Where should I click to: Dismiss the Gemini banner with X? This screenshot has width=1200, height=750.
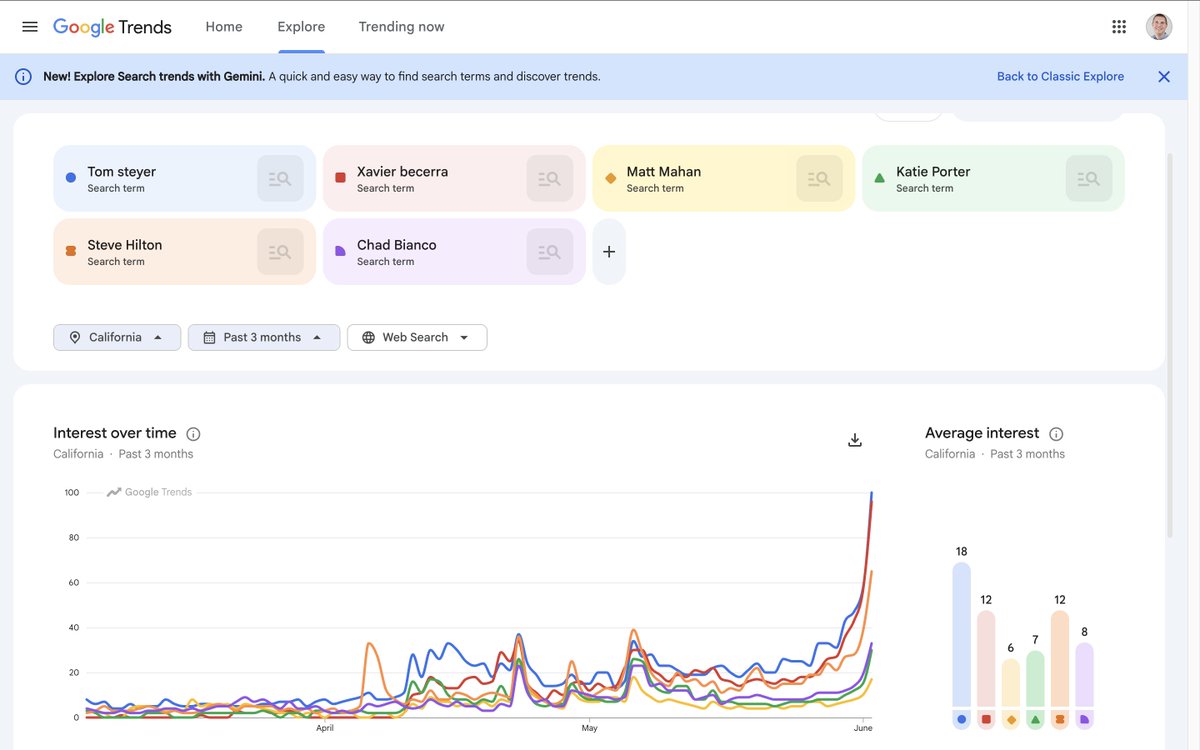tap(1164, 77)
